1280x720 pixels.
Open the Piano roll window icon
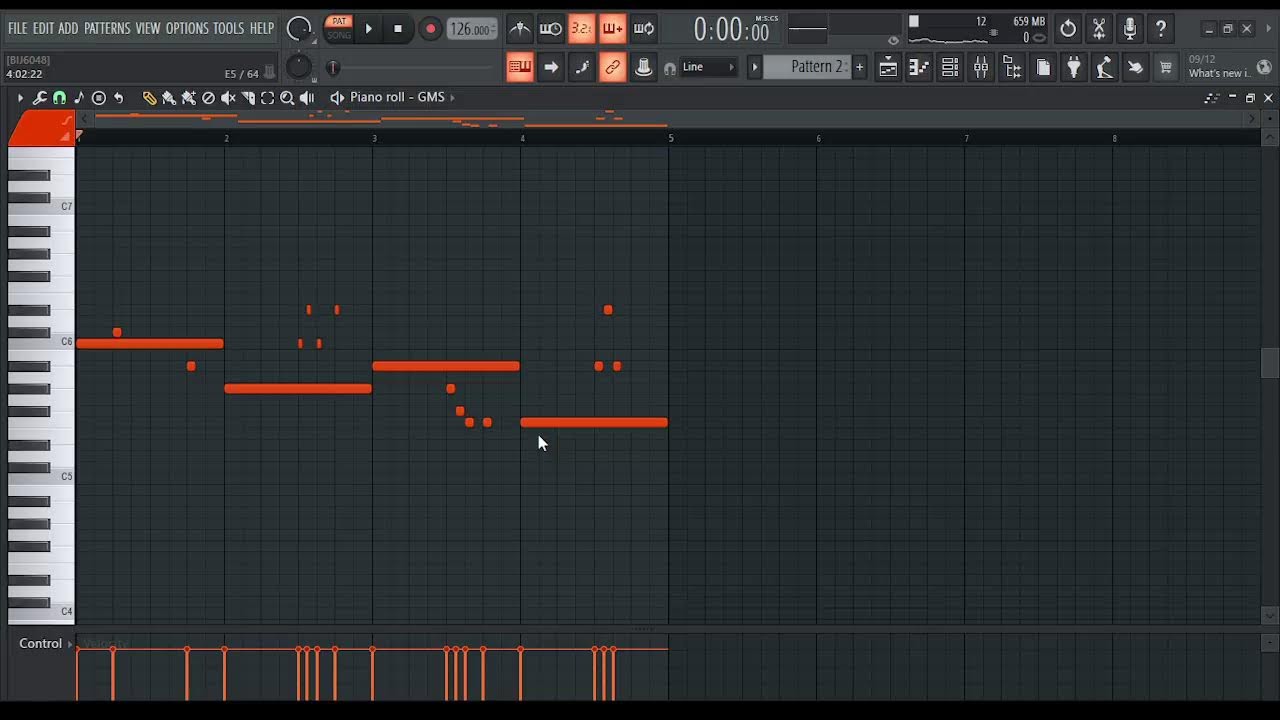[x=918, y=67]
